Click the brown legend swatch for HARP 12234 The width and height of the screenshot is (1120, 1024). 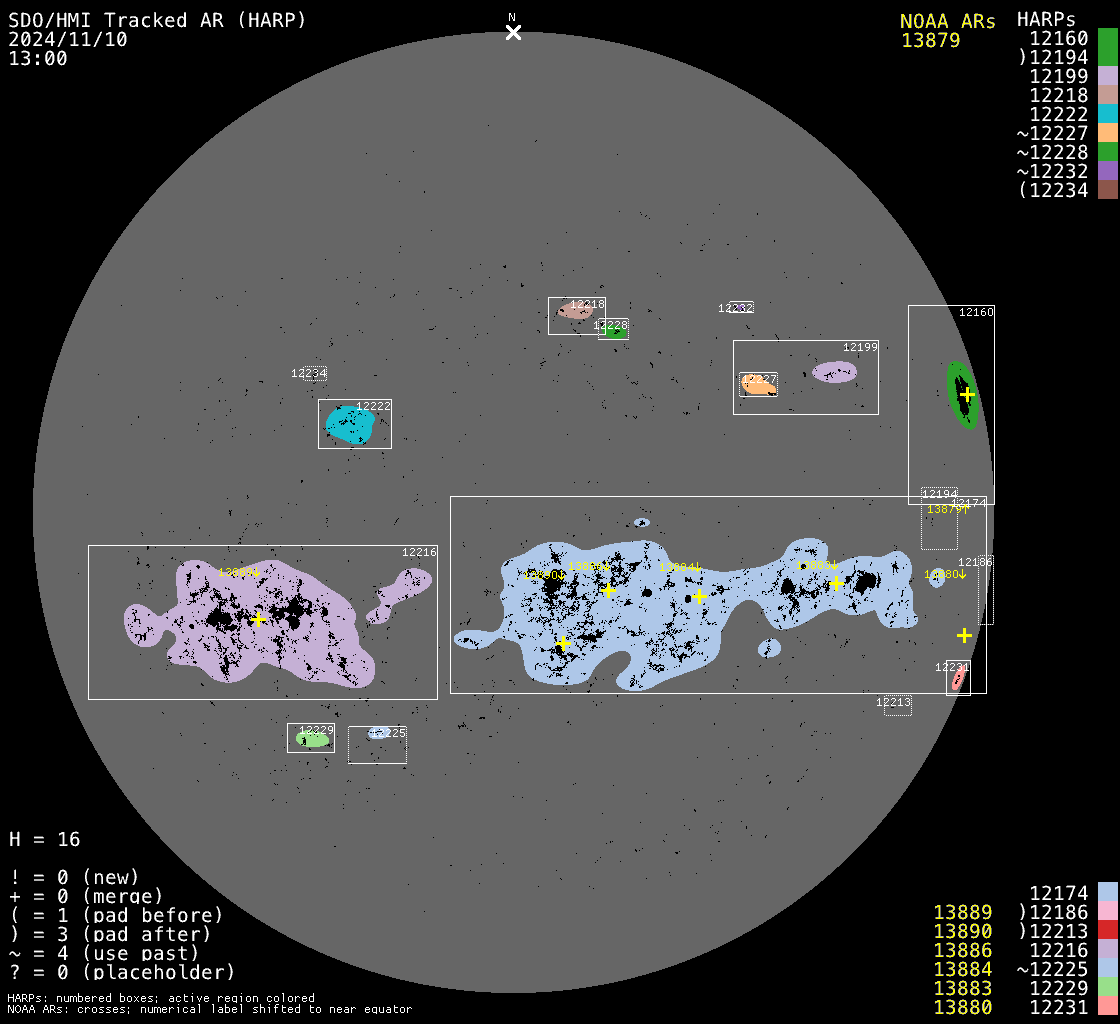1107,190
